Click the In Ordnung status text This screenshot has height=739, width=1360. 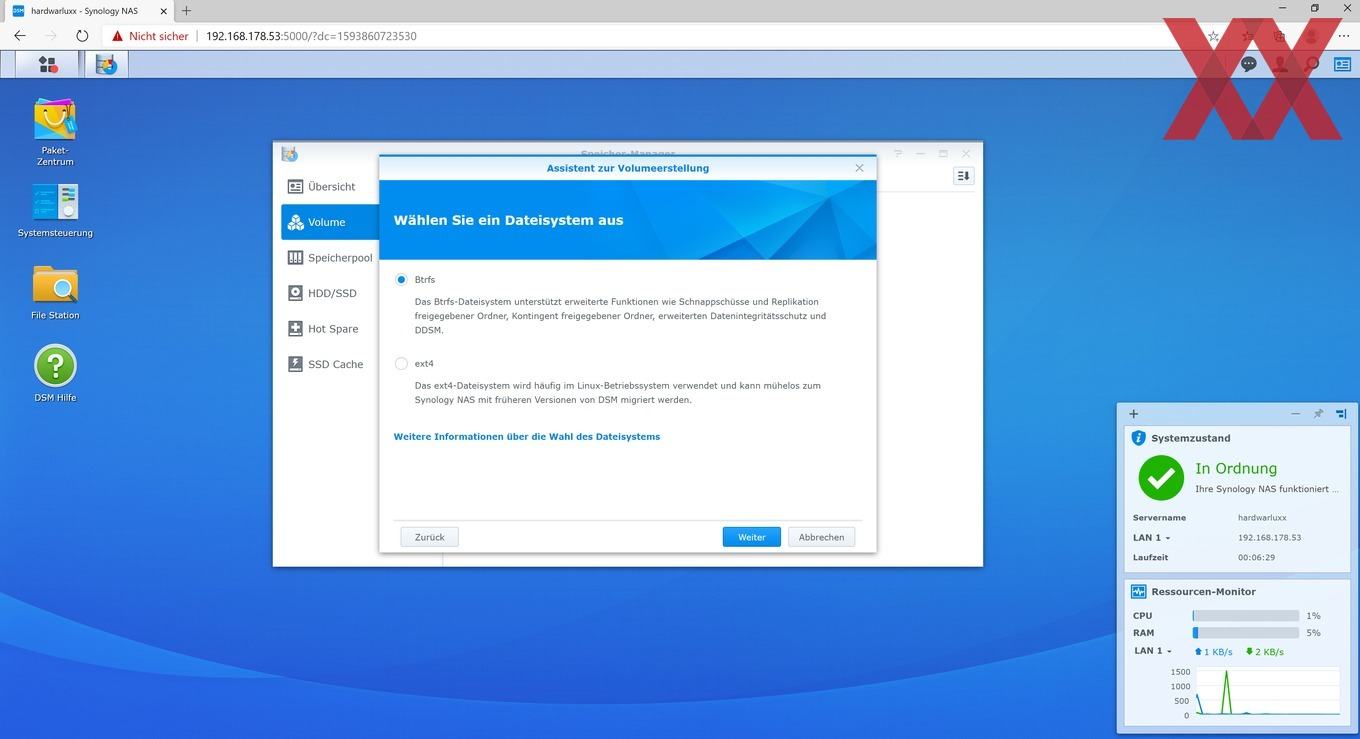coord(1236,468)
